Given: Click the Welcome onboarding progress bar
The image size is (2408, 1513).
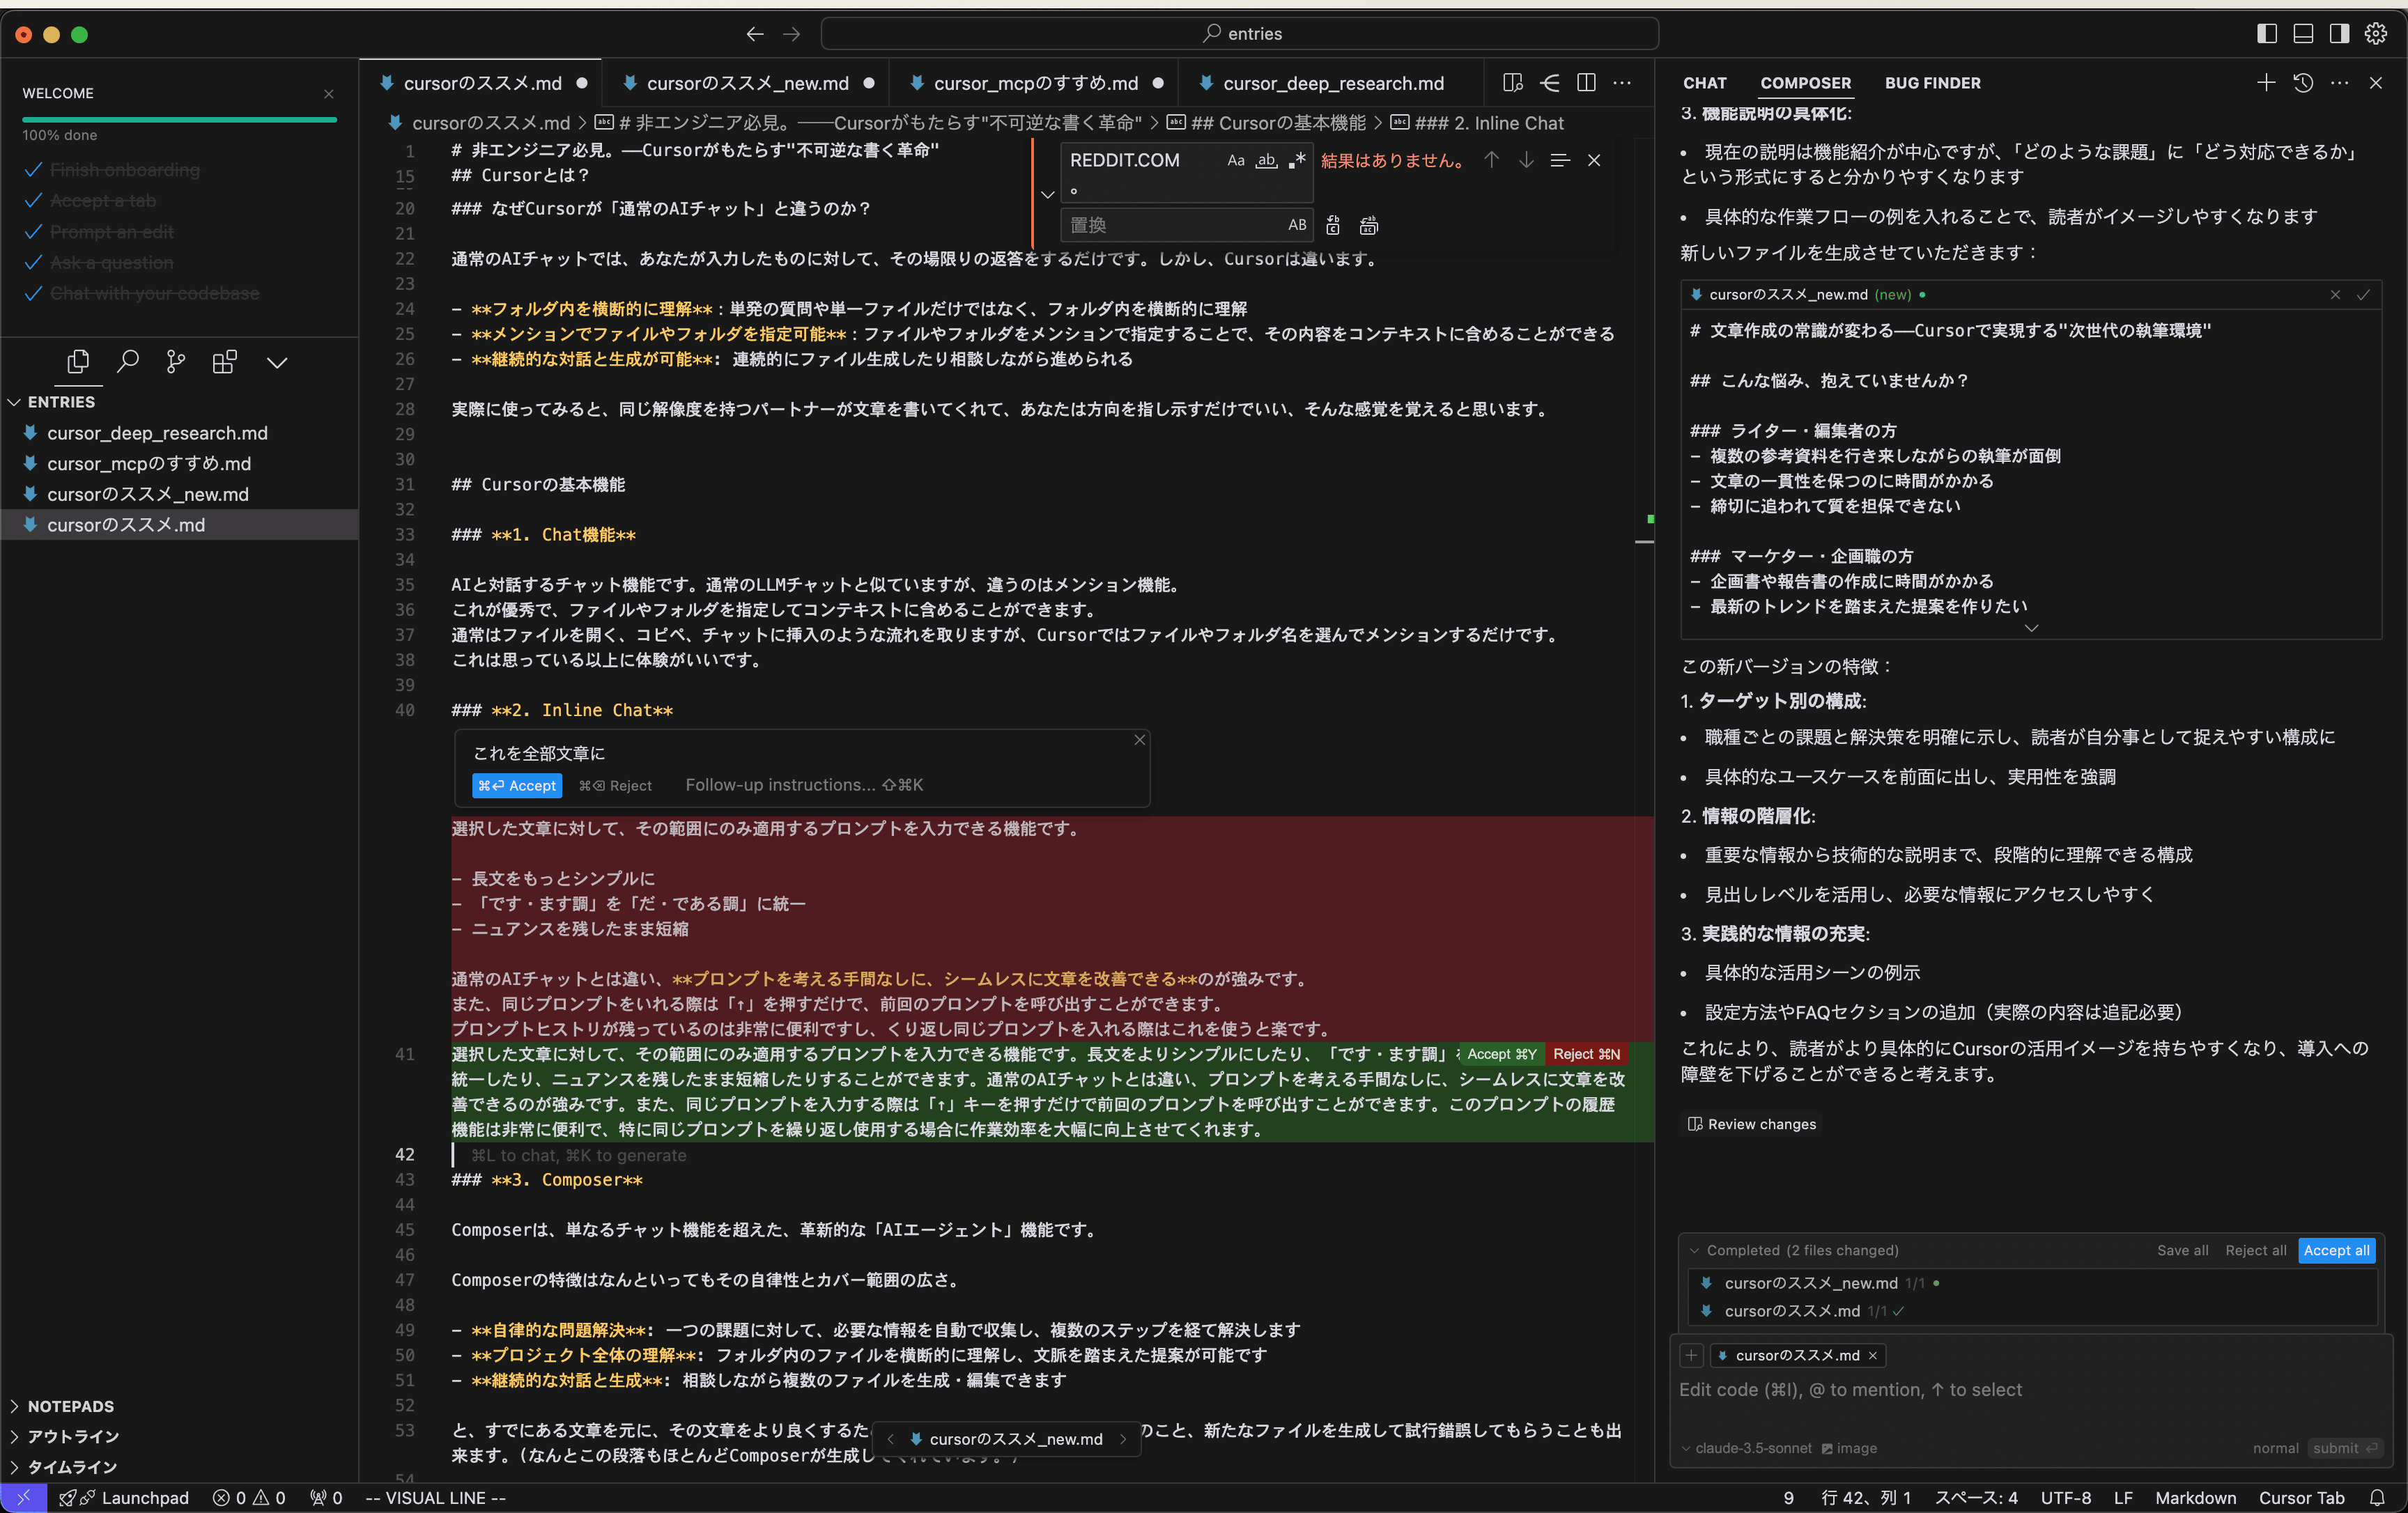Looking at the screenshot, I should pyautogui.click(x=180, y=120).
